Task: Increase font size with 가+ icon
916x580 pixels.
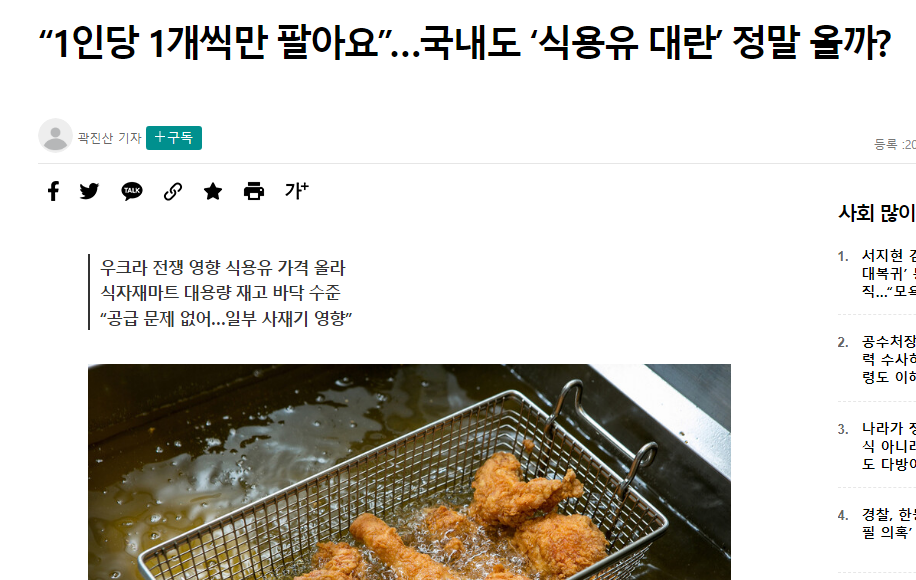Action: (296, 190)
